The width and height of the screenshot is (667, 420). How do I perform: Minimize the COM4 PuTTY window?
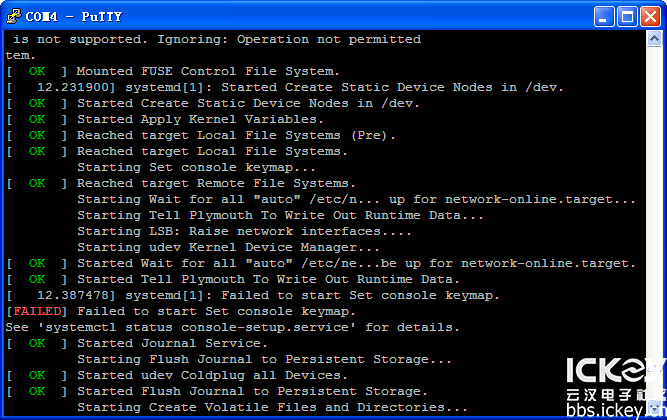(604, 17)
